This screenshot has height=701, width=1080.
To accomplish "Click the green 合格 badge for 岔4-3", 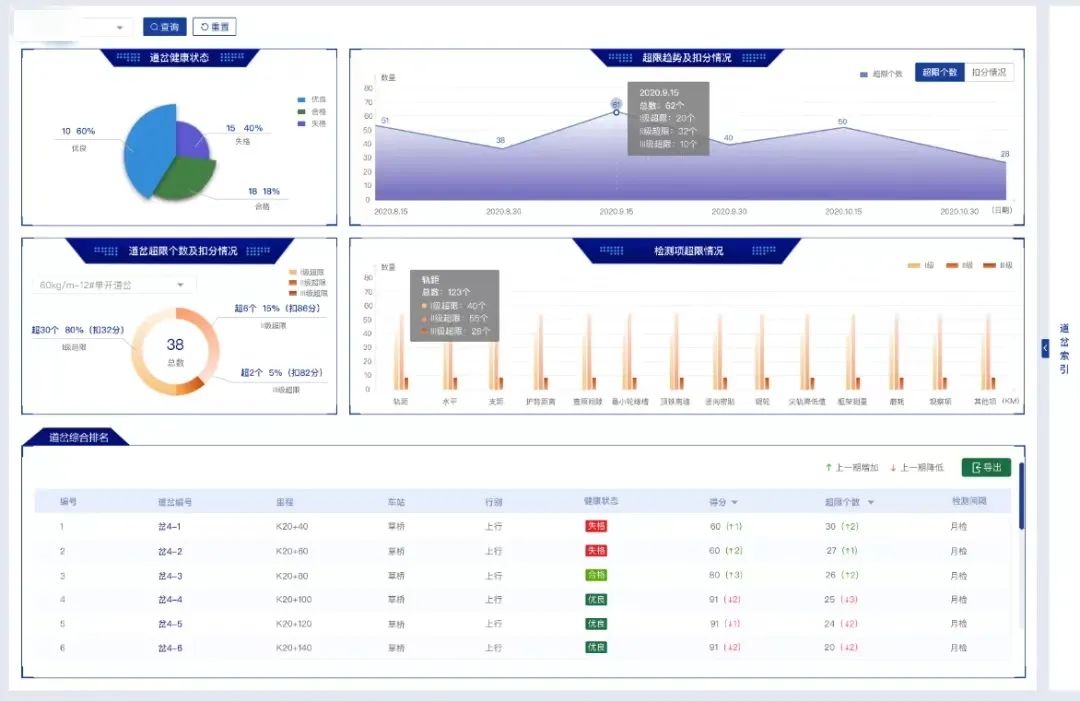I will [596, 575].
